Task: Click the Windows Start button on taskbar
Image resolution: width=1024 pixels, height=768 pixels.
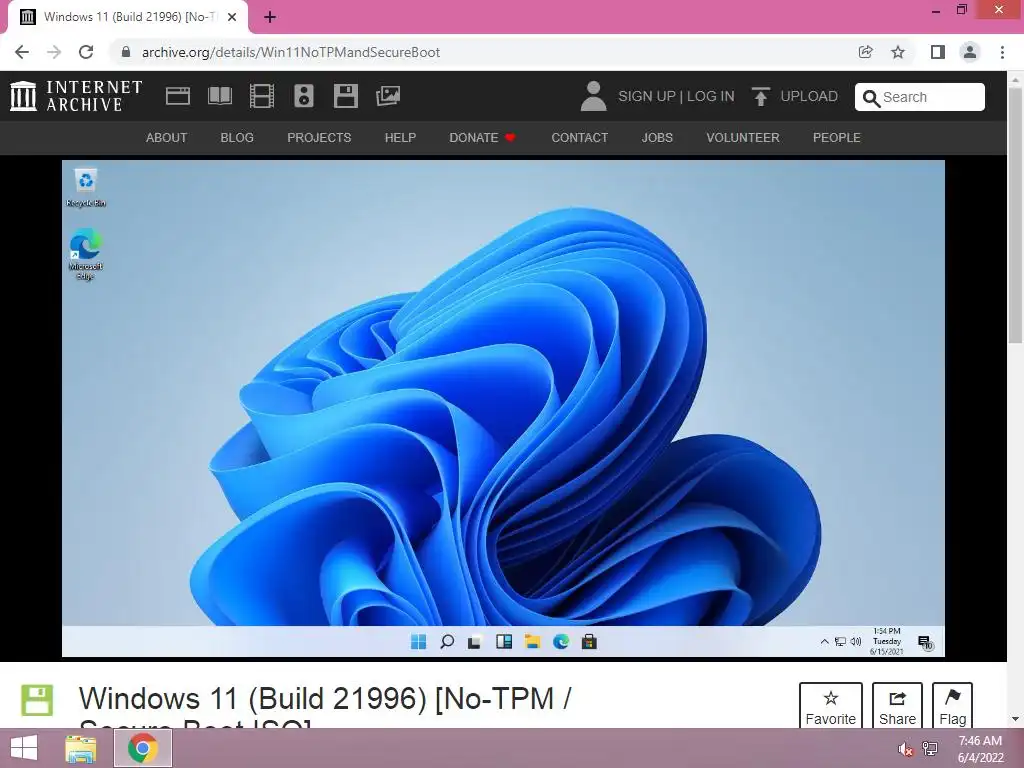Action: coord(24,748)
